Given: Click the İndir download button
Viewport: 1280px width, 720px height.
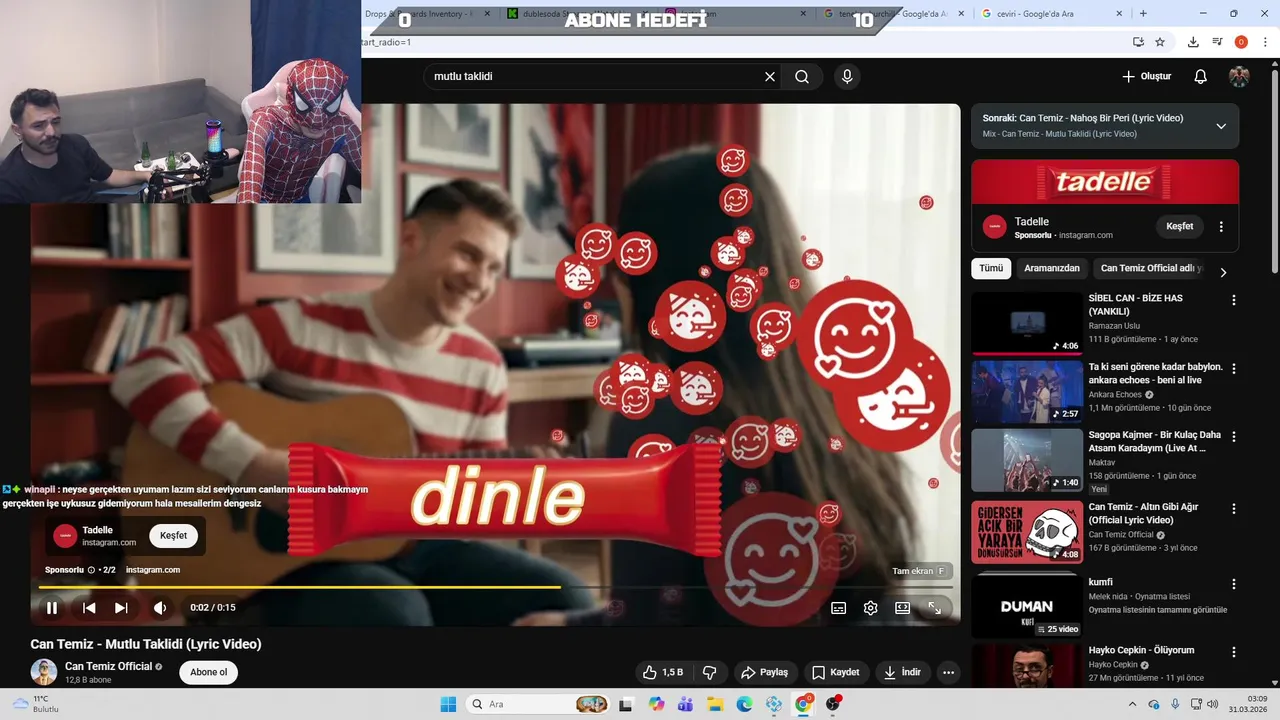Looking at the screenshot, I should [902, 673].
